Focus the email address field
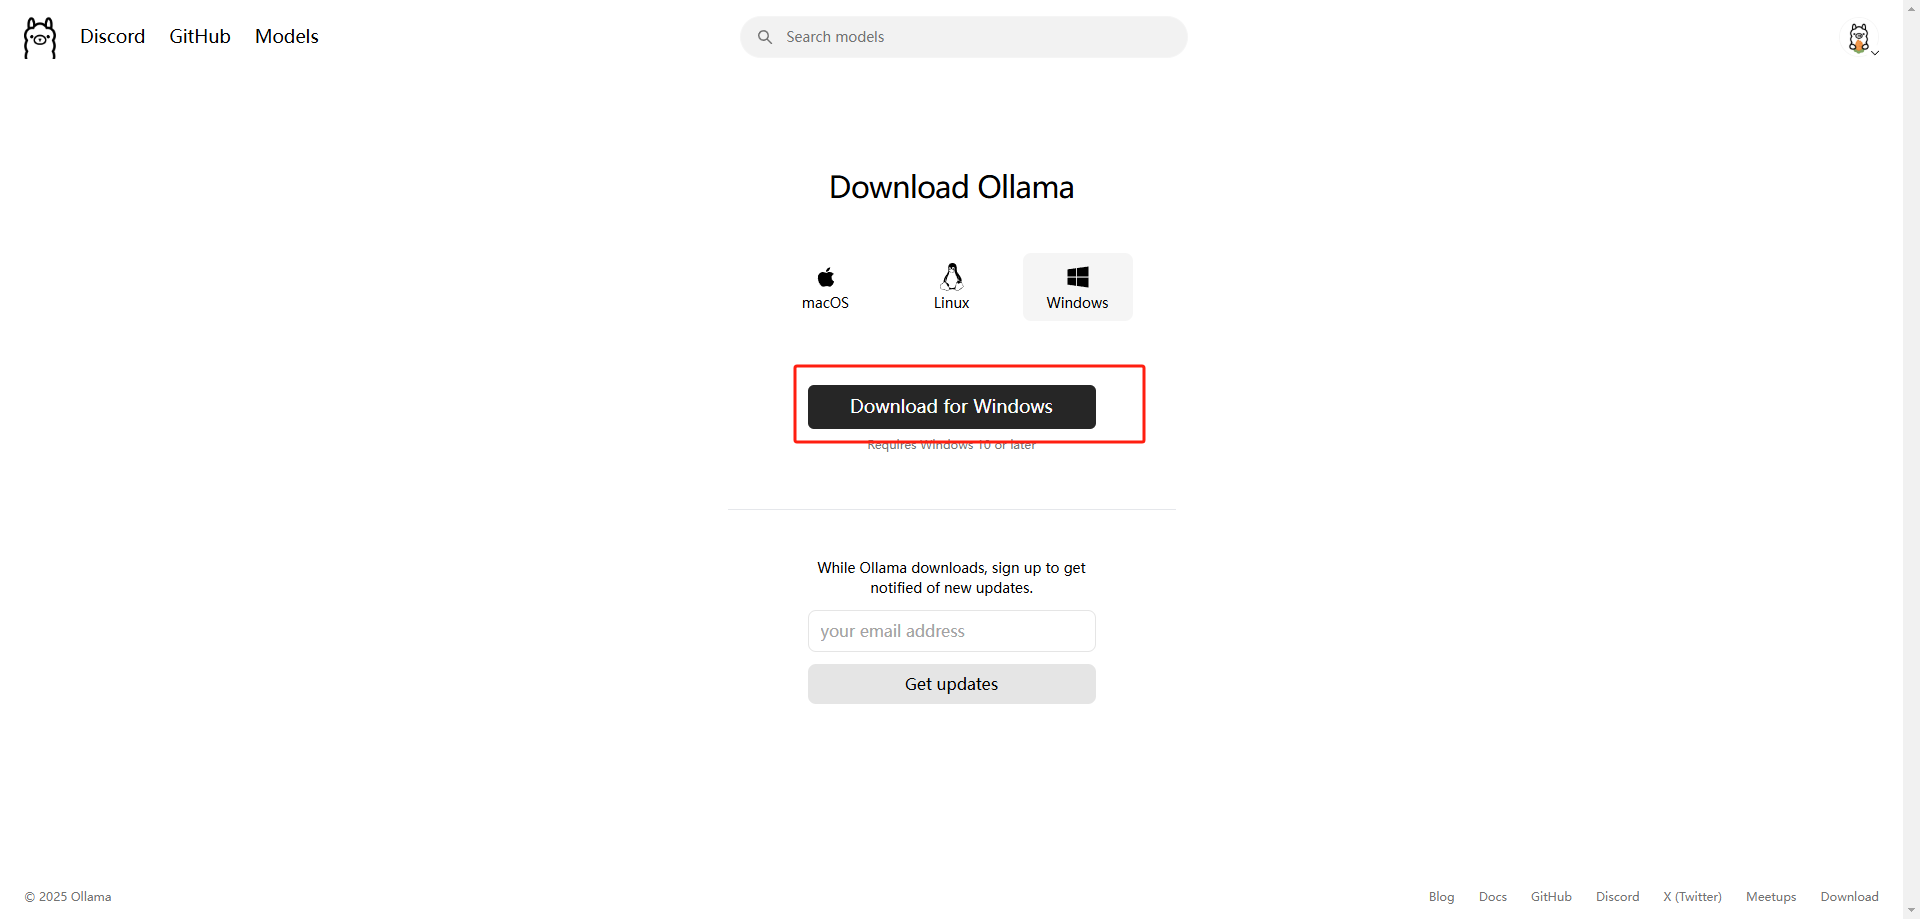 952,631
